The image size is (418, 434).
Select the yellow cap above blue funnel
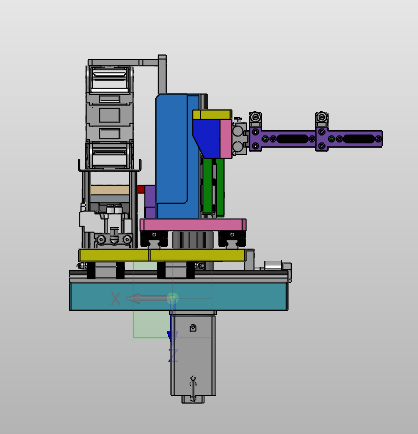[x=212, y=115]
